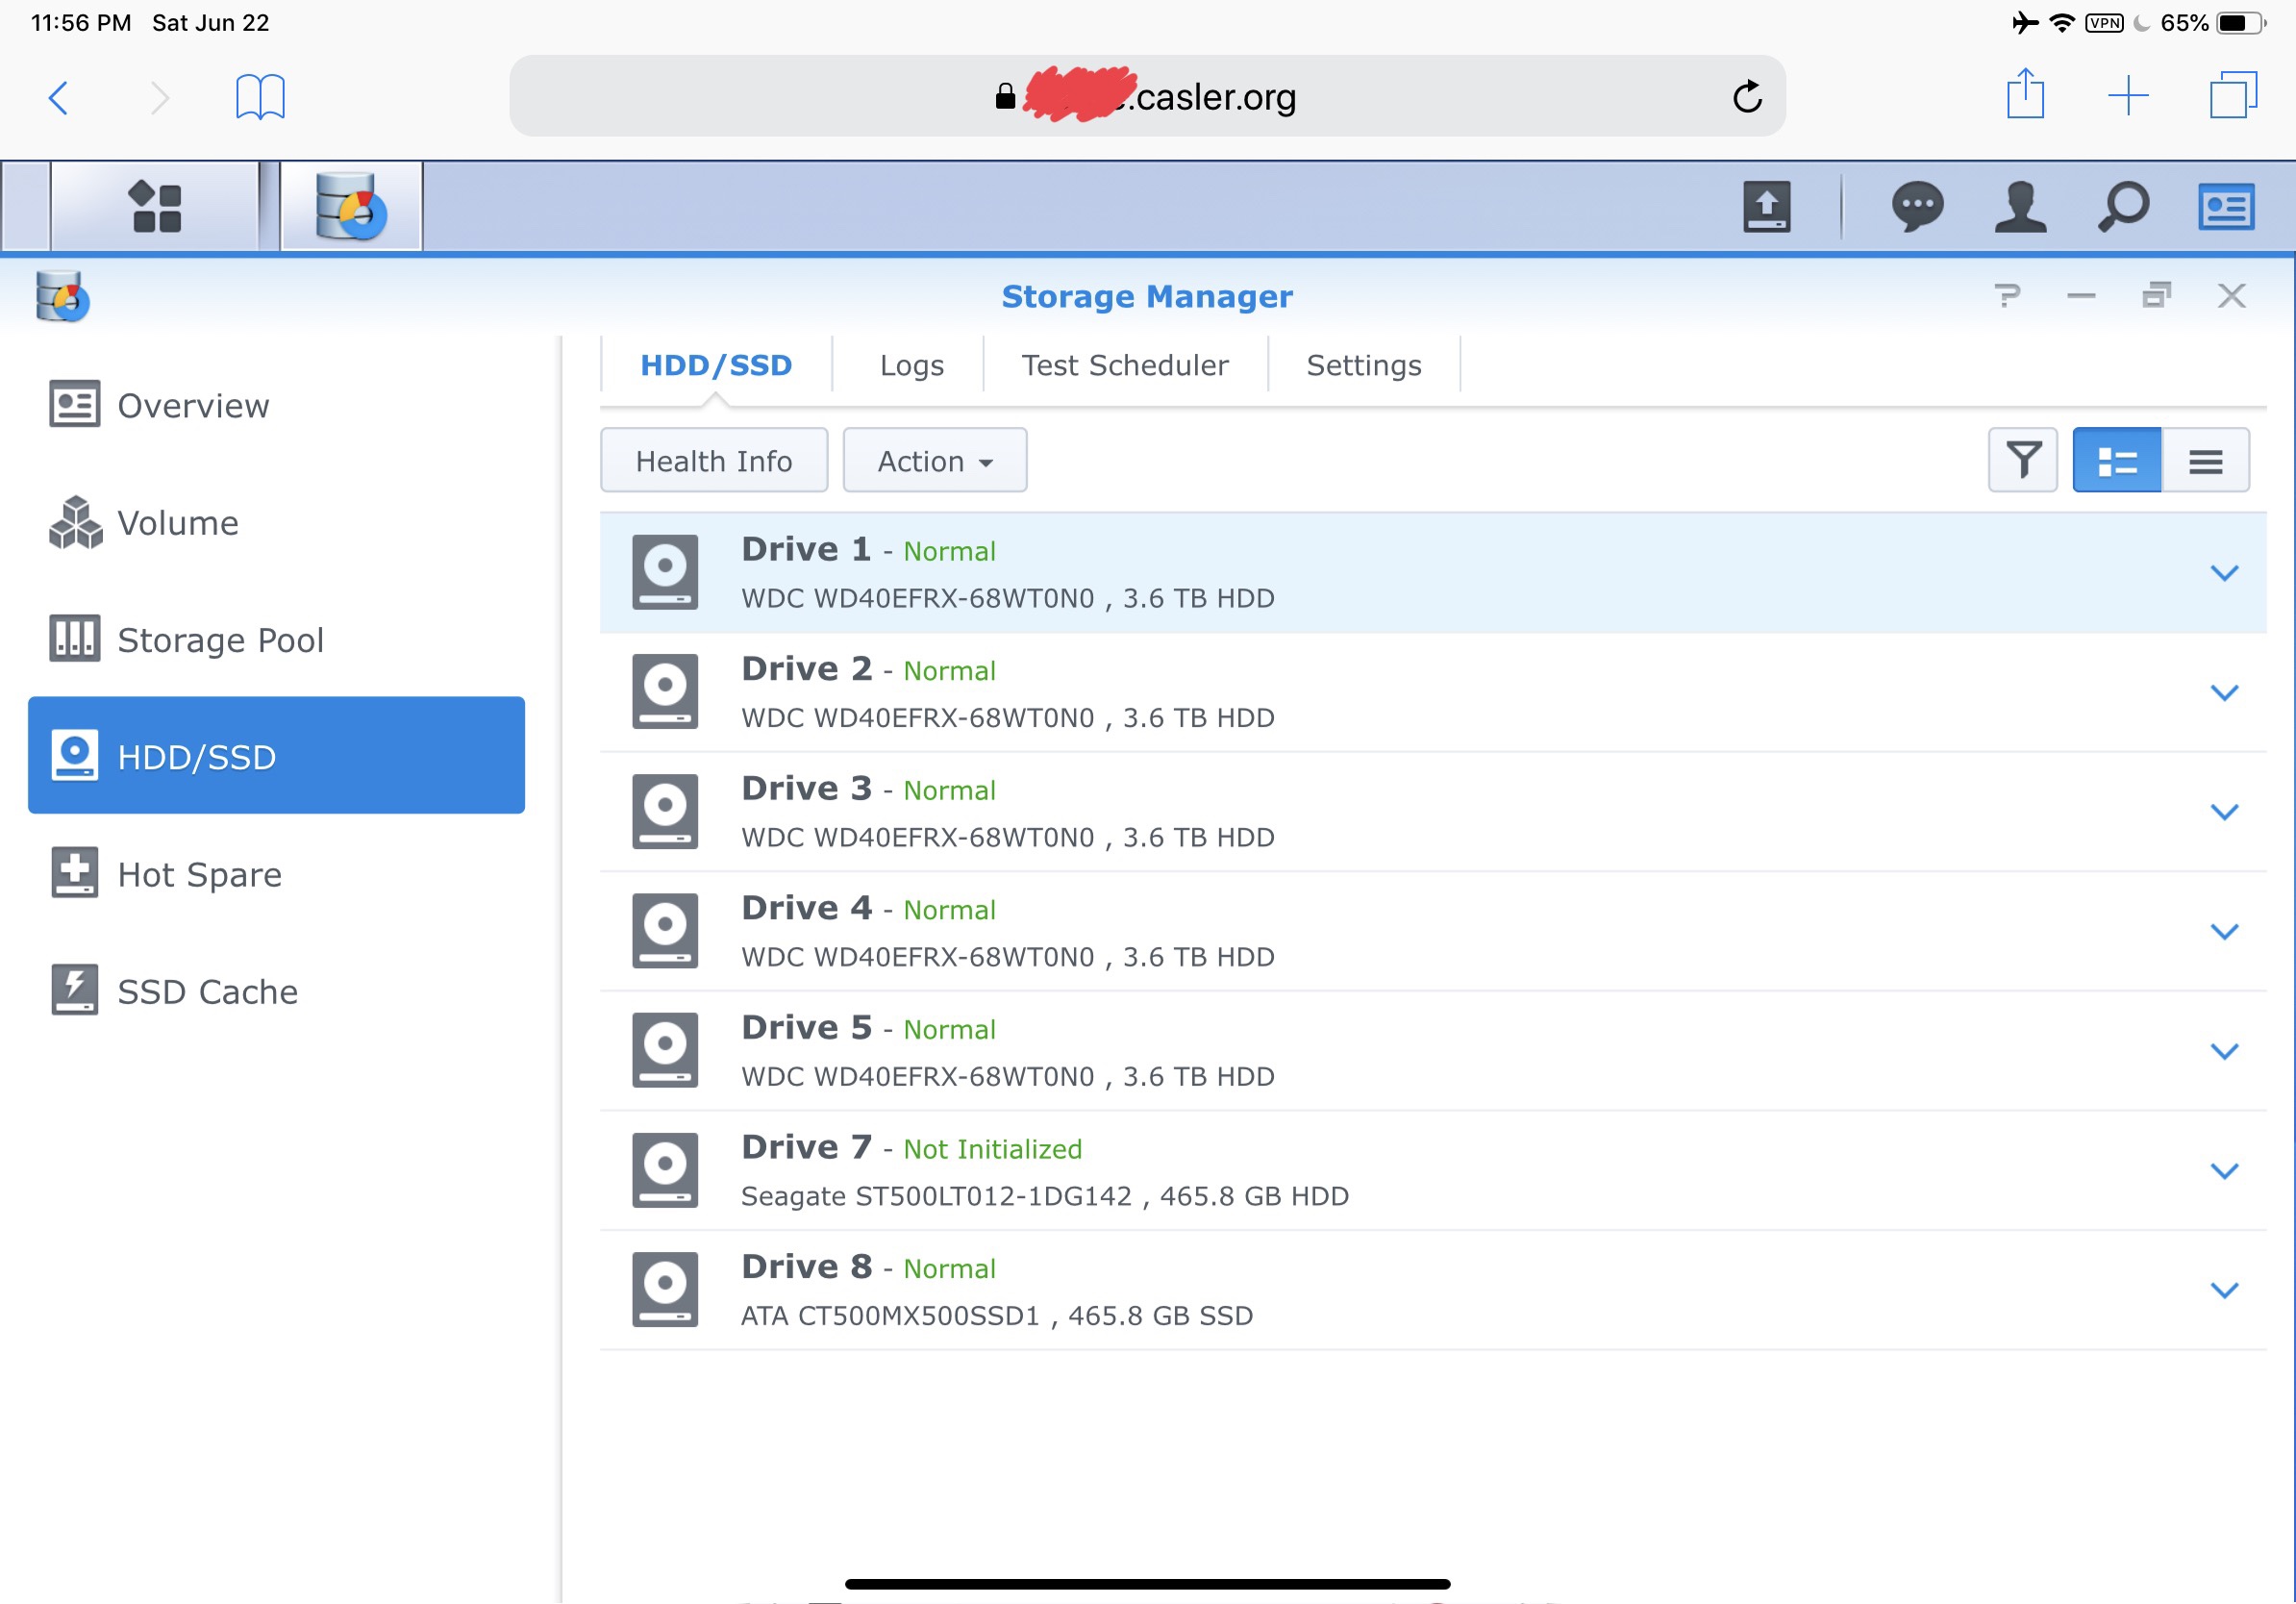Click the drive filter funnel icon
The width and height of the screenshot is (2296, 1604).
coord(2022,460)
